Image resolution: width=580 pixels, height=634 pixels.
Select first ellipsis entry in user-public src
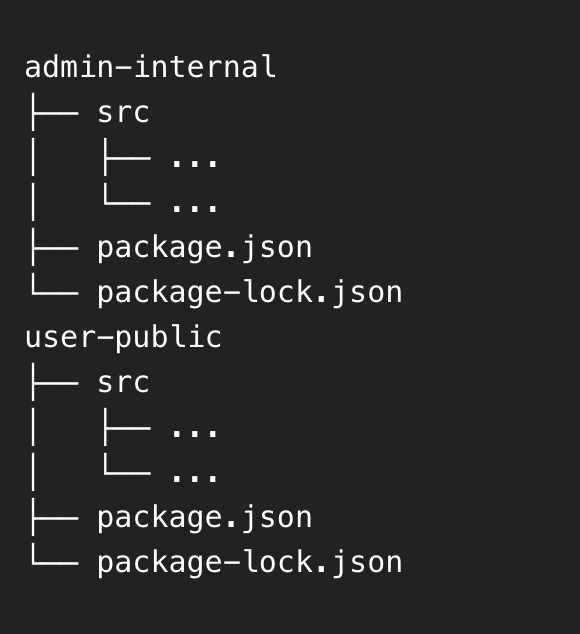[195, 432]
